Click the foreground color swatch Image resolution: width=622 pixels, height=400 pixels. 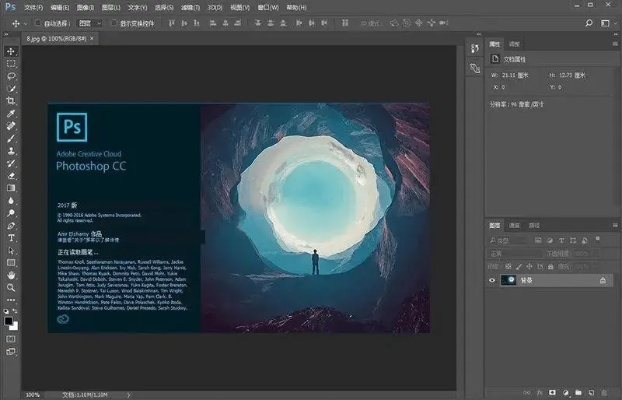click(9, 320)
